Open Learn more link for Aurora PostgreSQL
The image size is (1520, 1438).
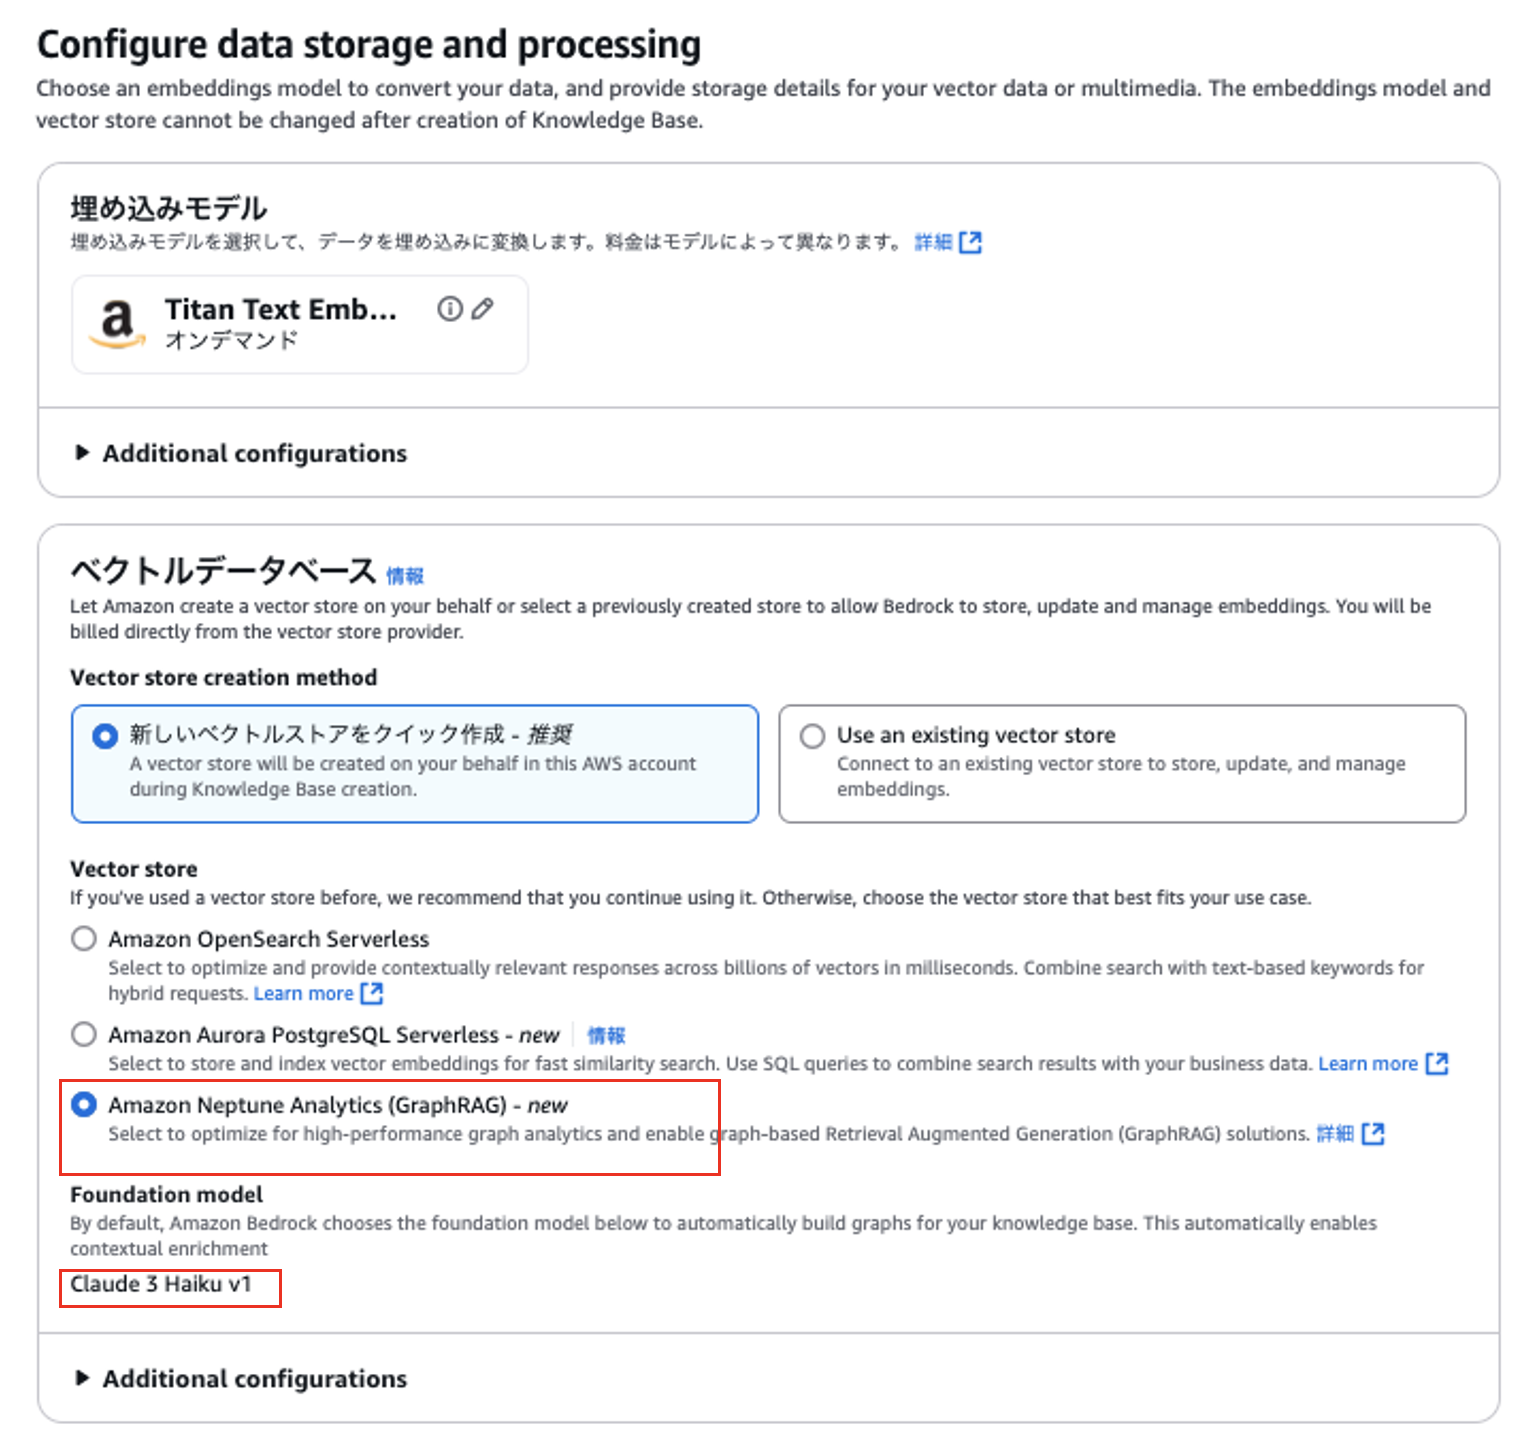click(1367, 1063)
